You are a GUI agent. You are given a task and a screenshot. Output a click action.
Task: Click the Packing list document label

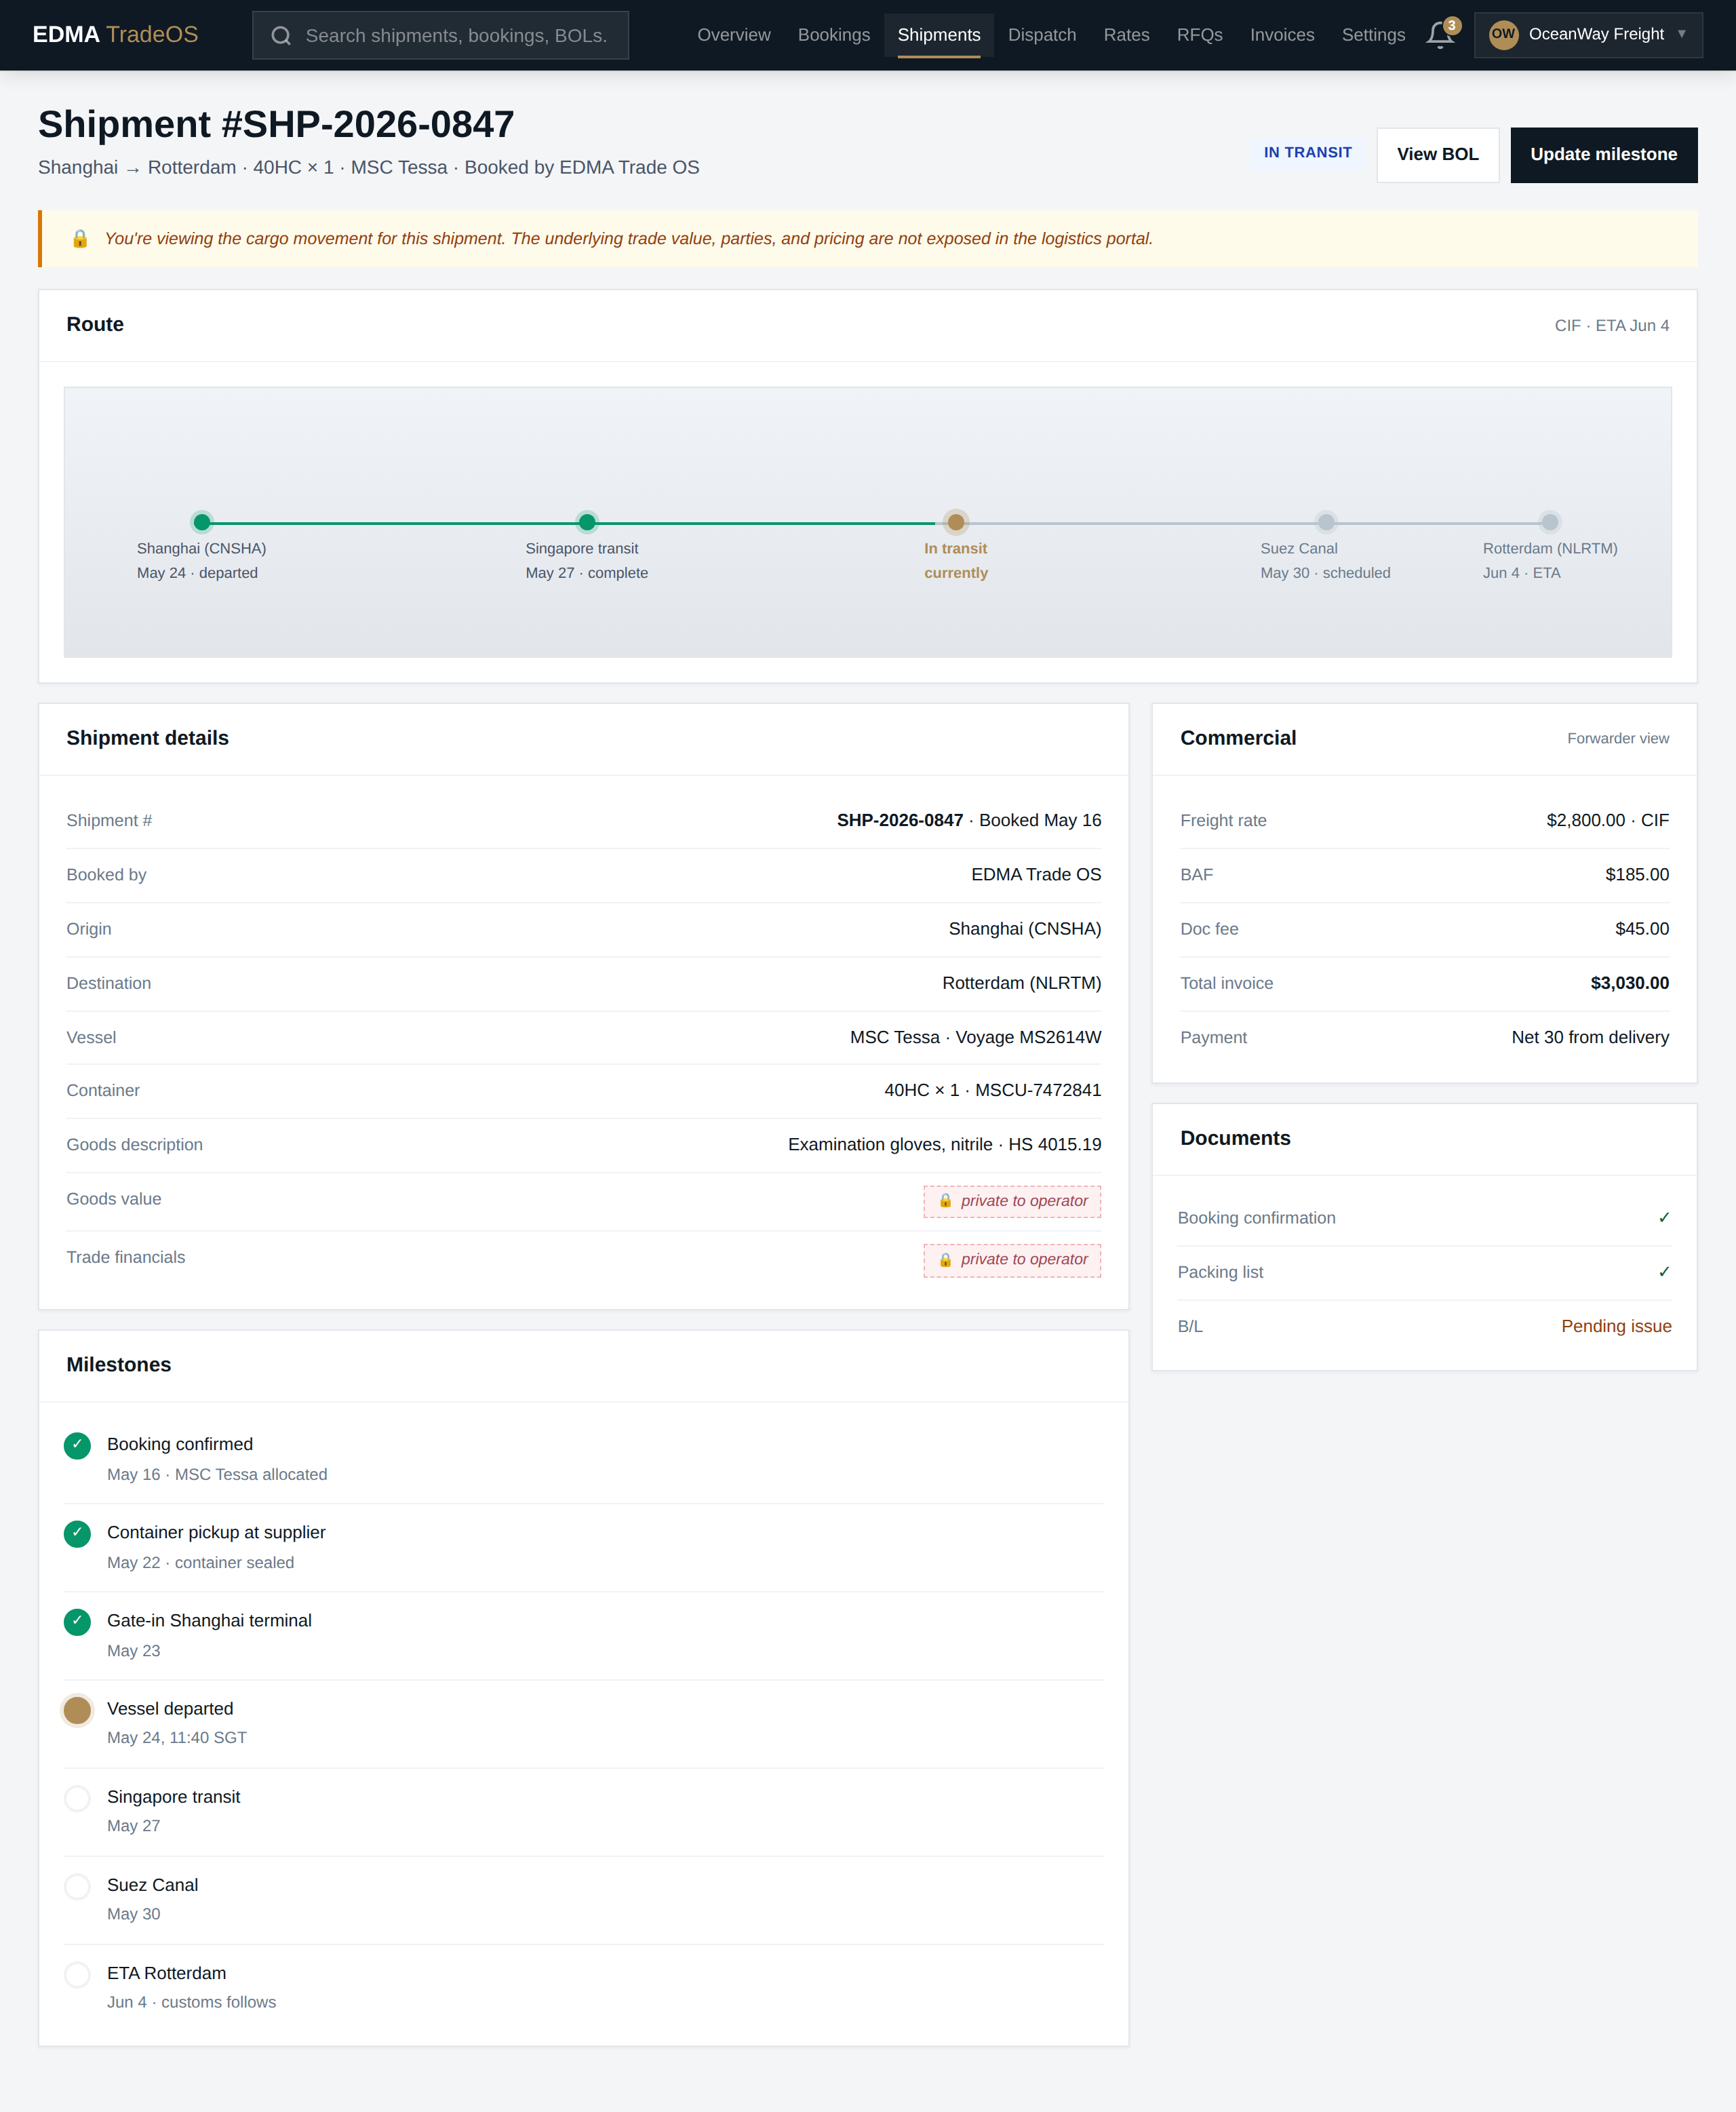pos(1219,1272)
